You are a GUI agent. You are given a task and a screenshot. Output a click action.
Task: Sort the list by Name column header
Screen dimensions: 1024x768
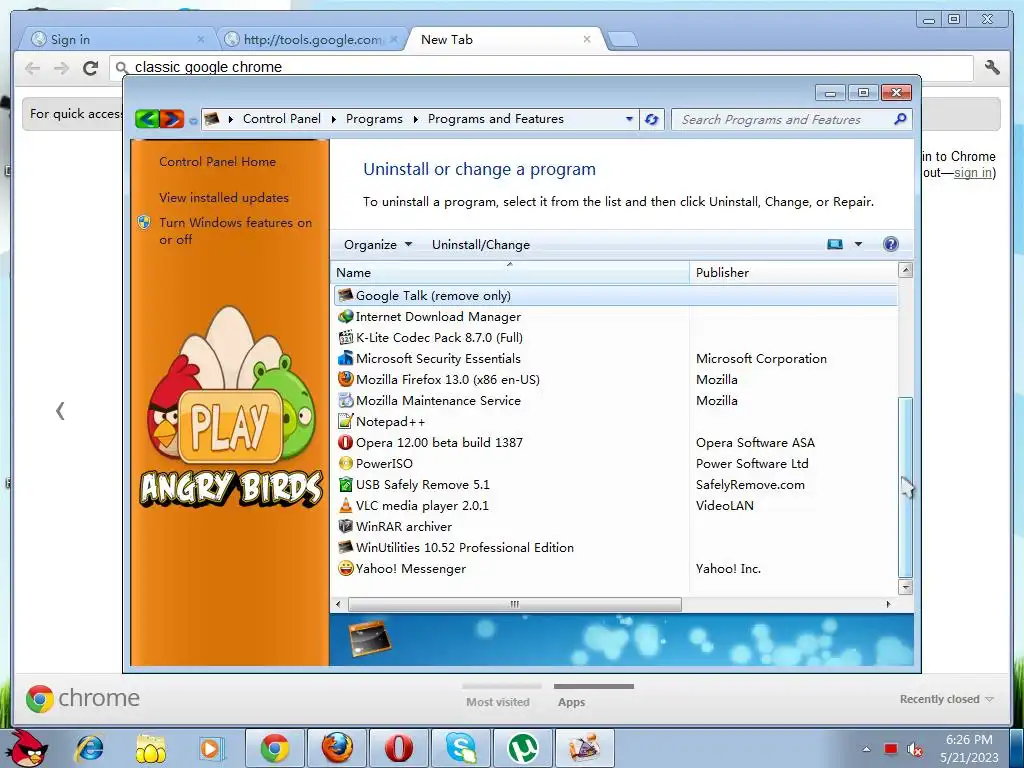509,272
